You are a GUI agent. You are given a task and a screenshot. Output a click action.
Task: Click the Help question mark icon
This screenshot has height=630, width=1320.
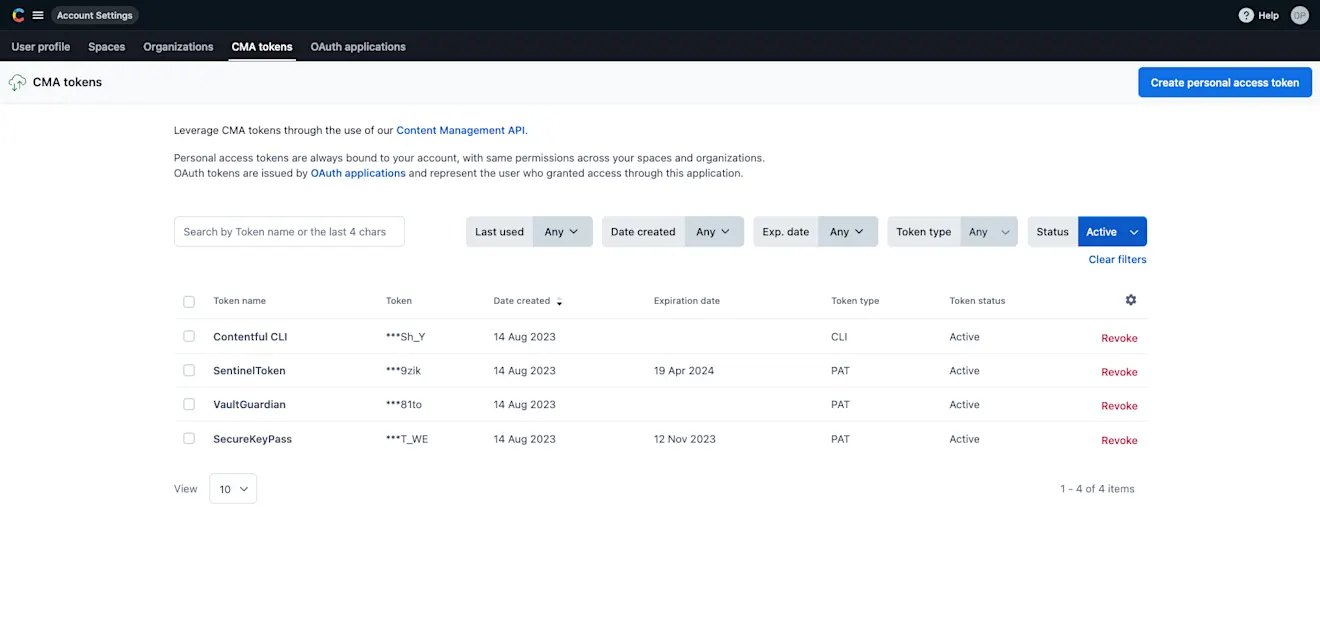pyautogui.click(x=1246, y=15)
